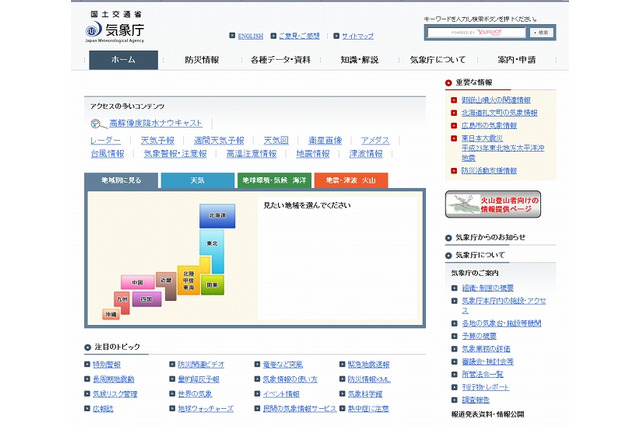
Task: Switch to the orange 地震・津波 火山 tab
Action: click(x=351, y=180)
